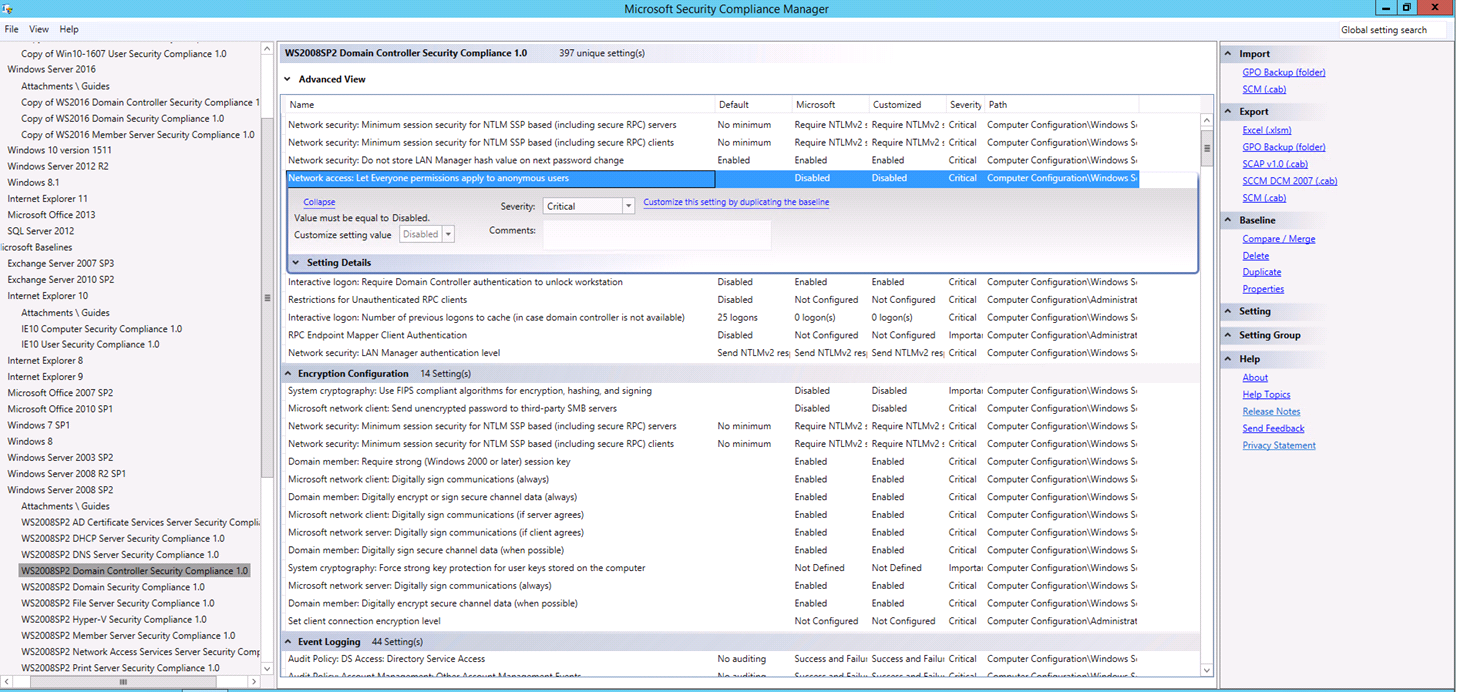The height and width of the screenshot is (692, 1457).
Task: Click the Compare / Merge baseline link
Action: tap(1279, 239)
